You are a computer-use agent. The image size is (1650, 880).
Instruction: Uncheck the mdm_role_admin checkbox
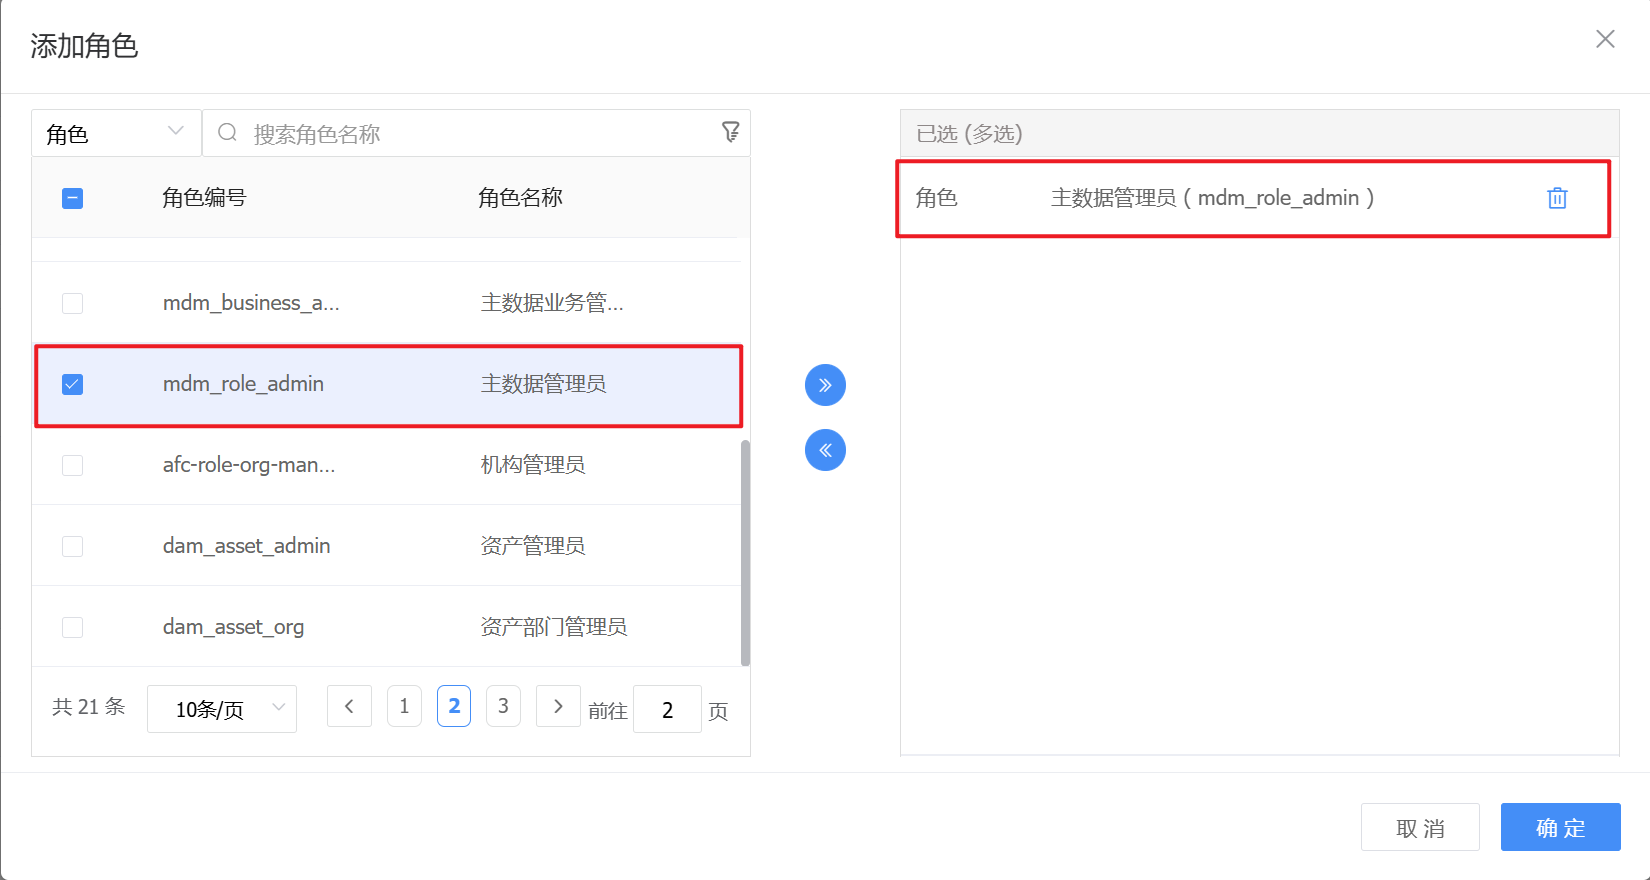pos(73,385)
